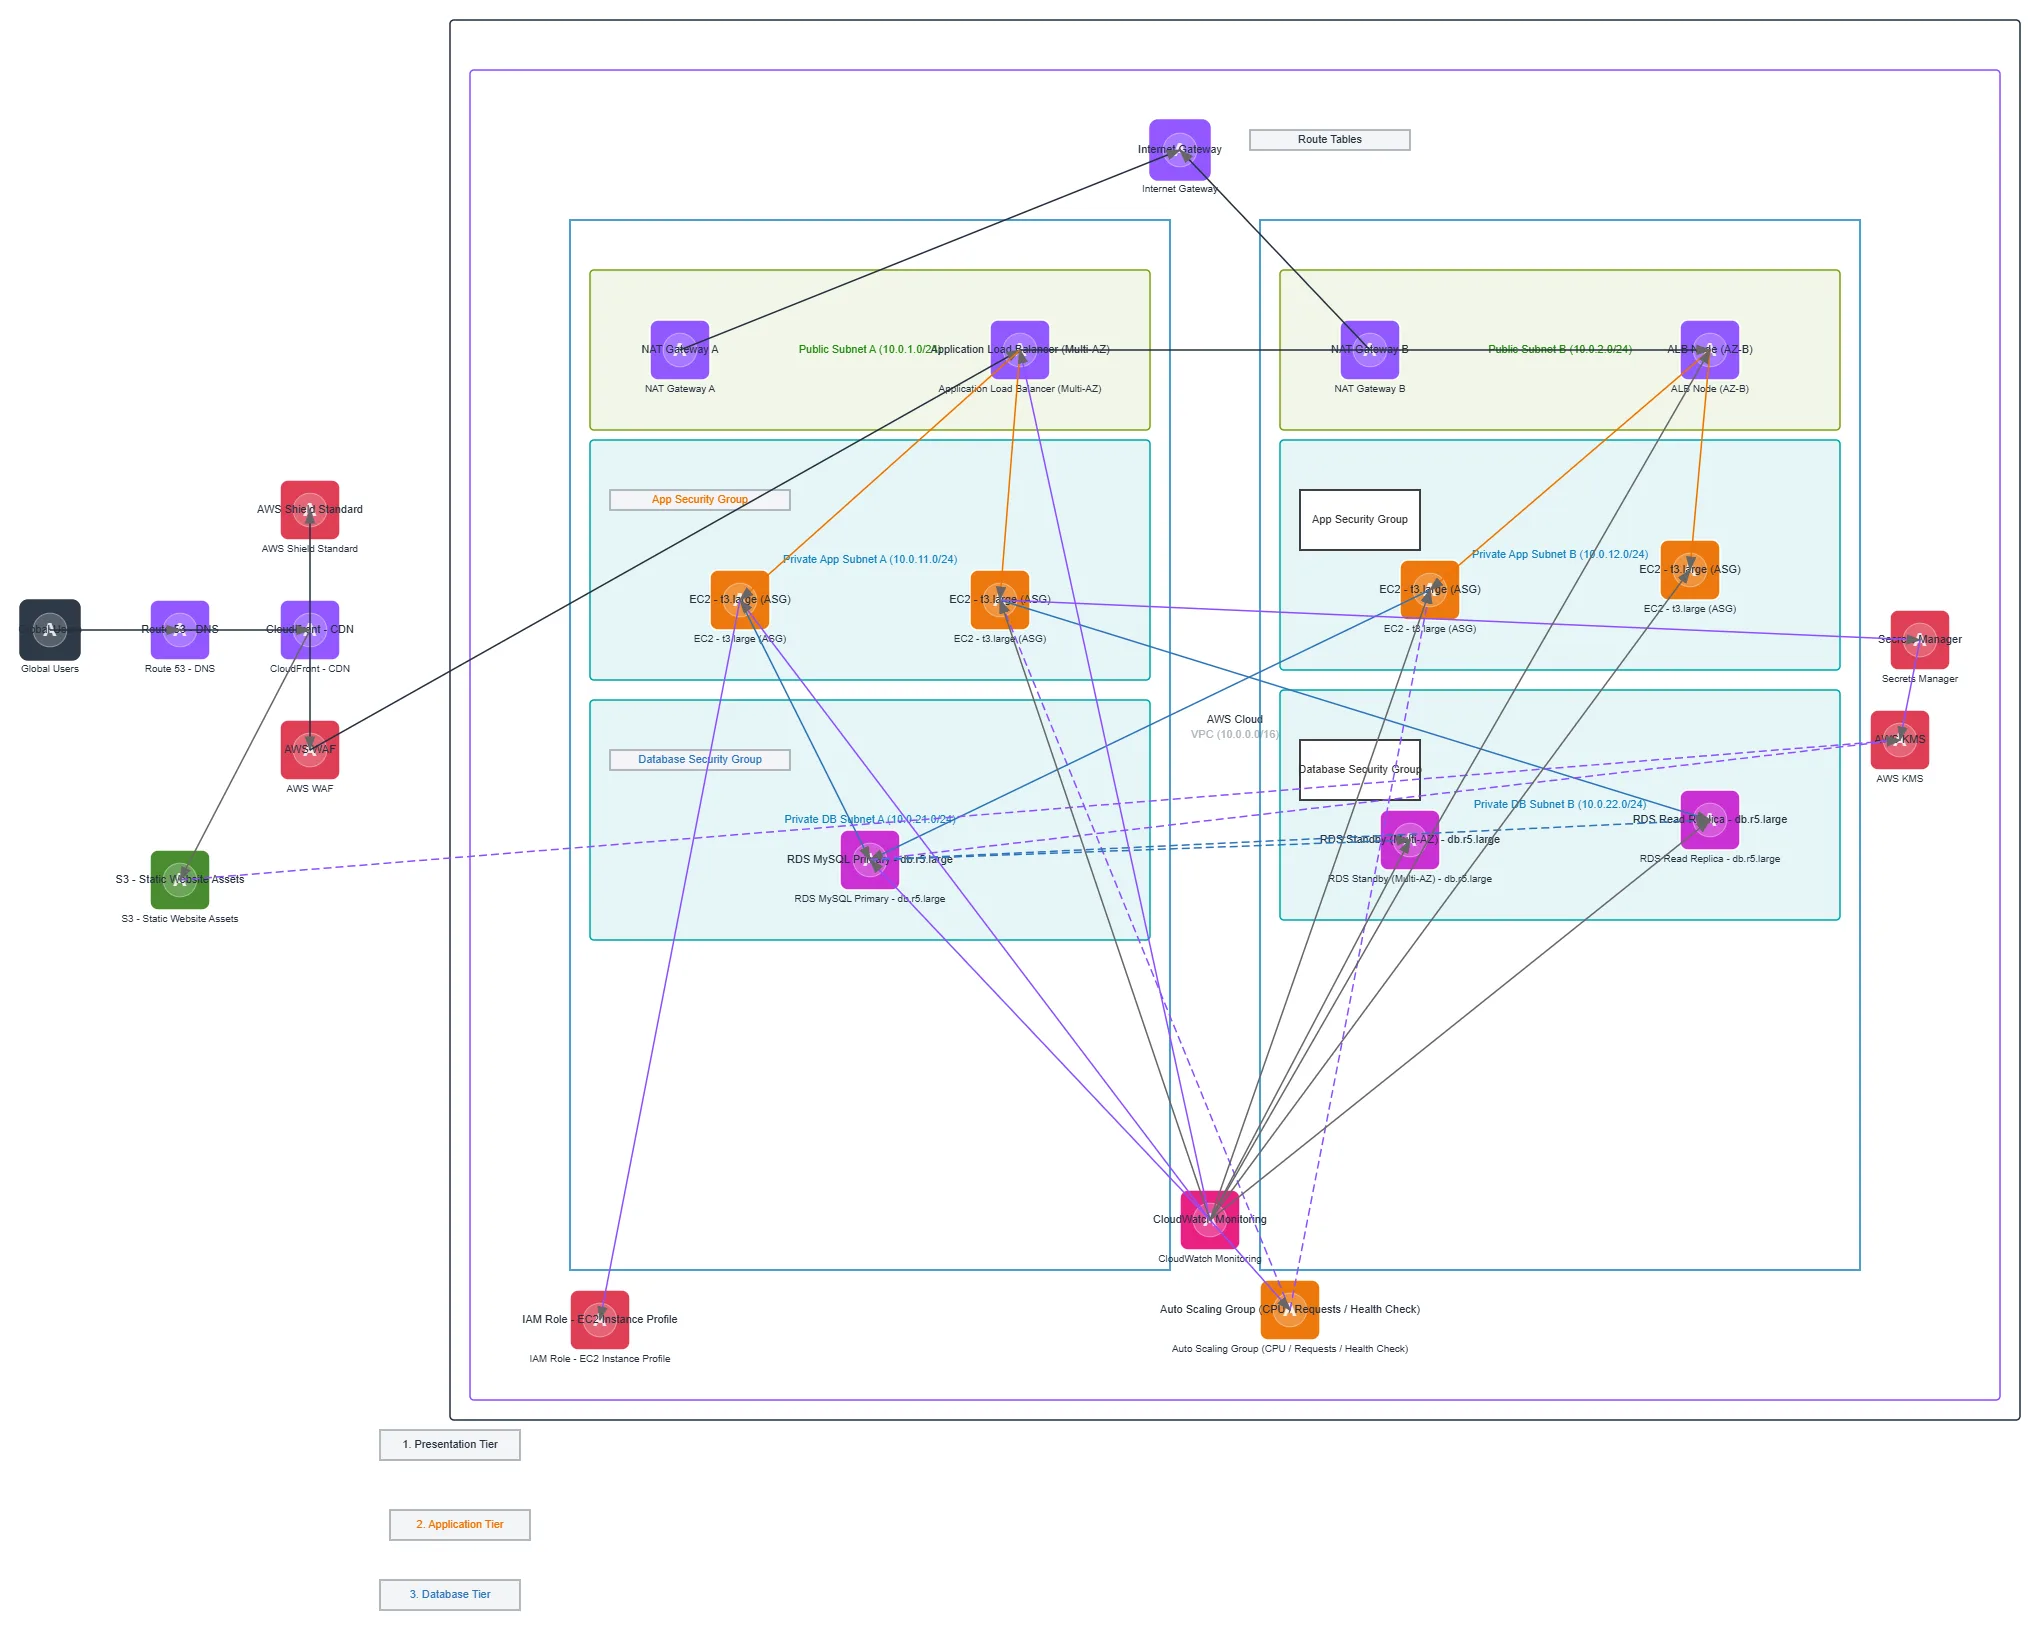Select the orange App Security Group label box

click(x=700, y=500)
